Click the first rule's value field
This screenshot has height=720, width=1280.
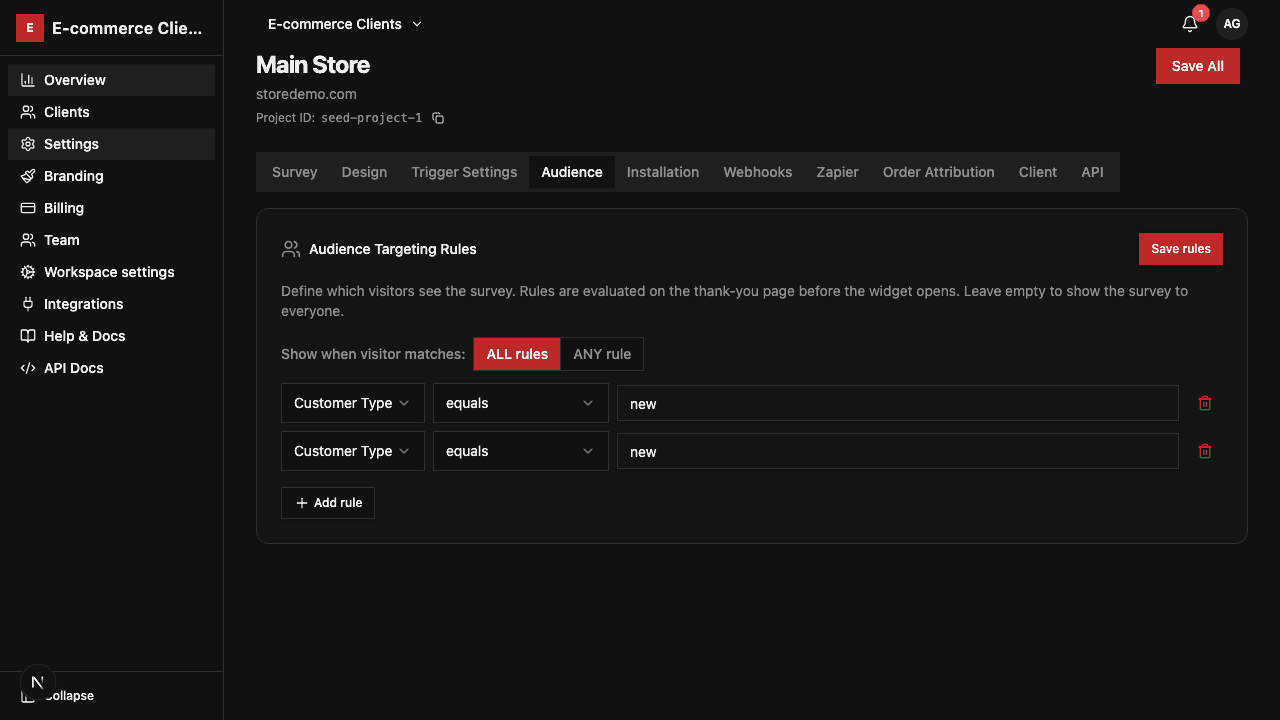click(x=898, y=404)
